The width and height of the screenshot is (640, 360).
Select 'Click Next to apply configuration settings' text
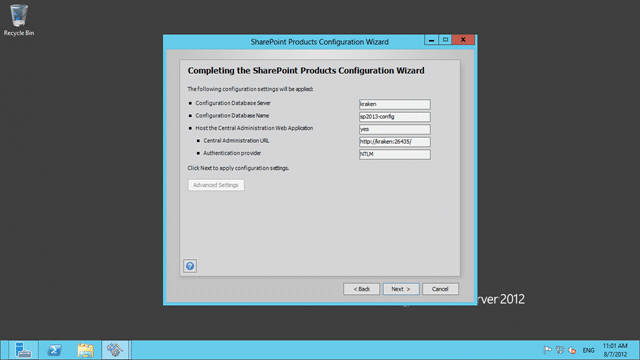pyautogui.click(x=238, y=168)
